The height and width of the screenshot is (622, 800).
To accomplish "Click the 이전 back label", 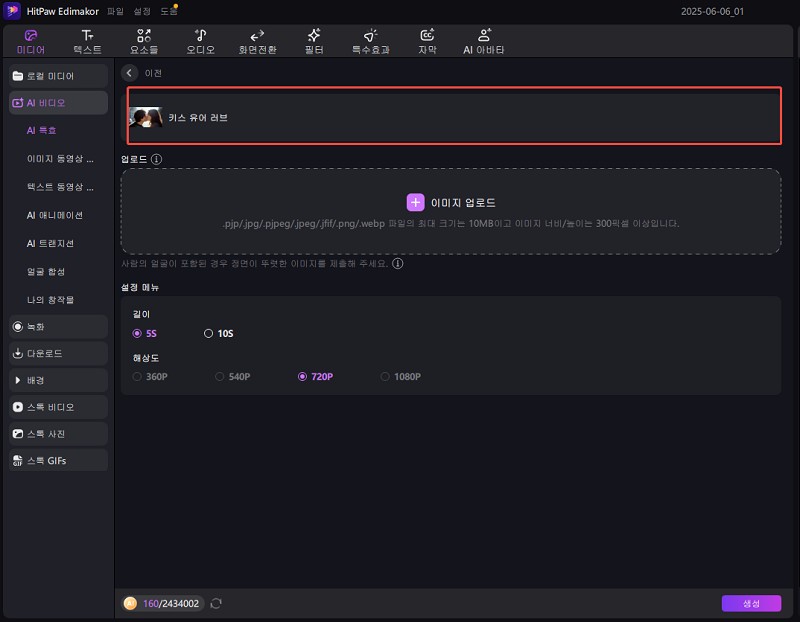I will tap(153, 73).
